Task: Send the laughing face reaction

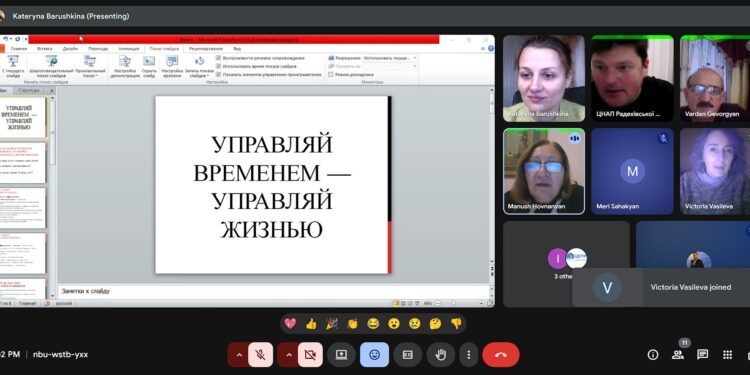Action: (x=373, y=324)
